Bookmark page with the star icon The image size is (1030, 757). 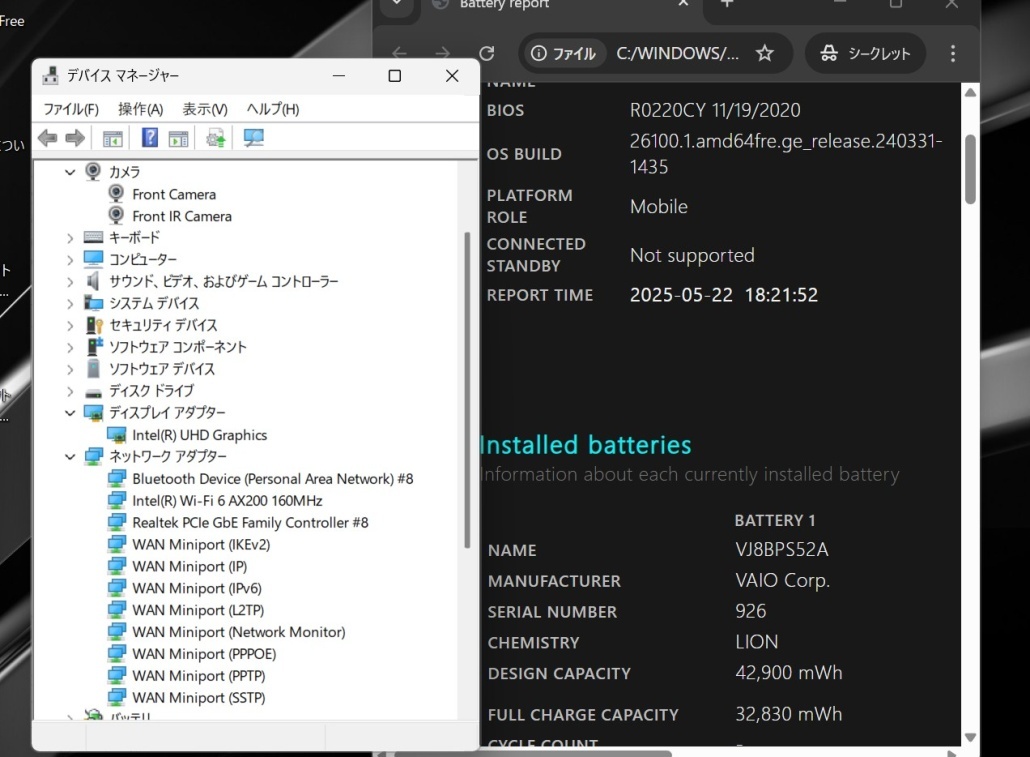point(765,53)
